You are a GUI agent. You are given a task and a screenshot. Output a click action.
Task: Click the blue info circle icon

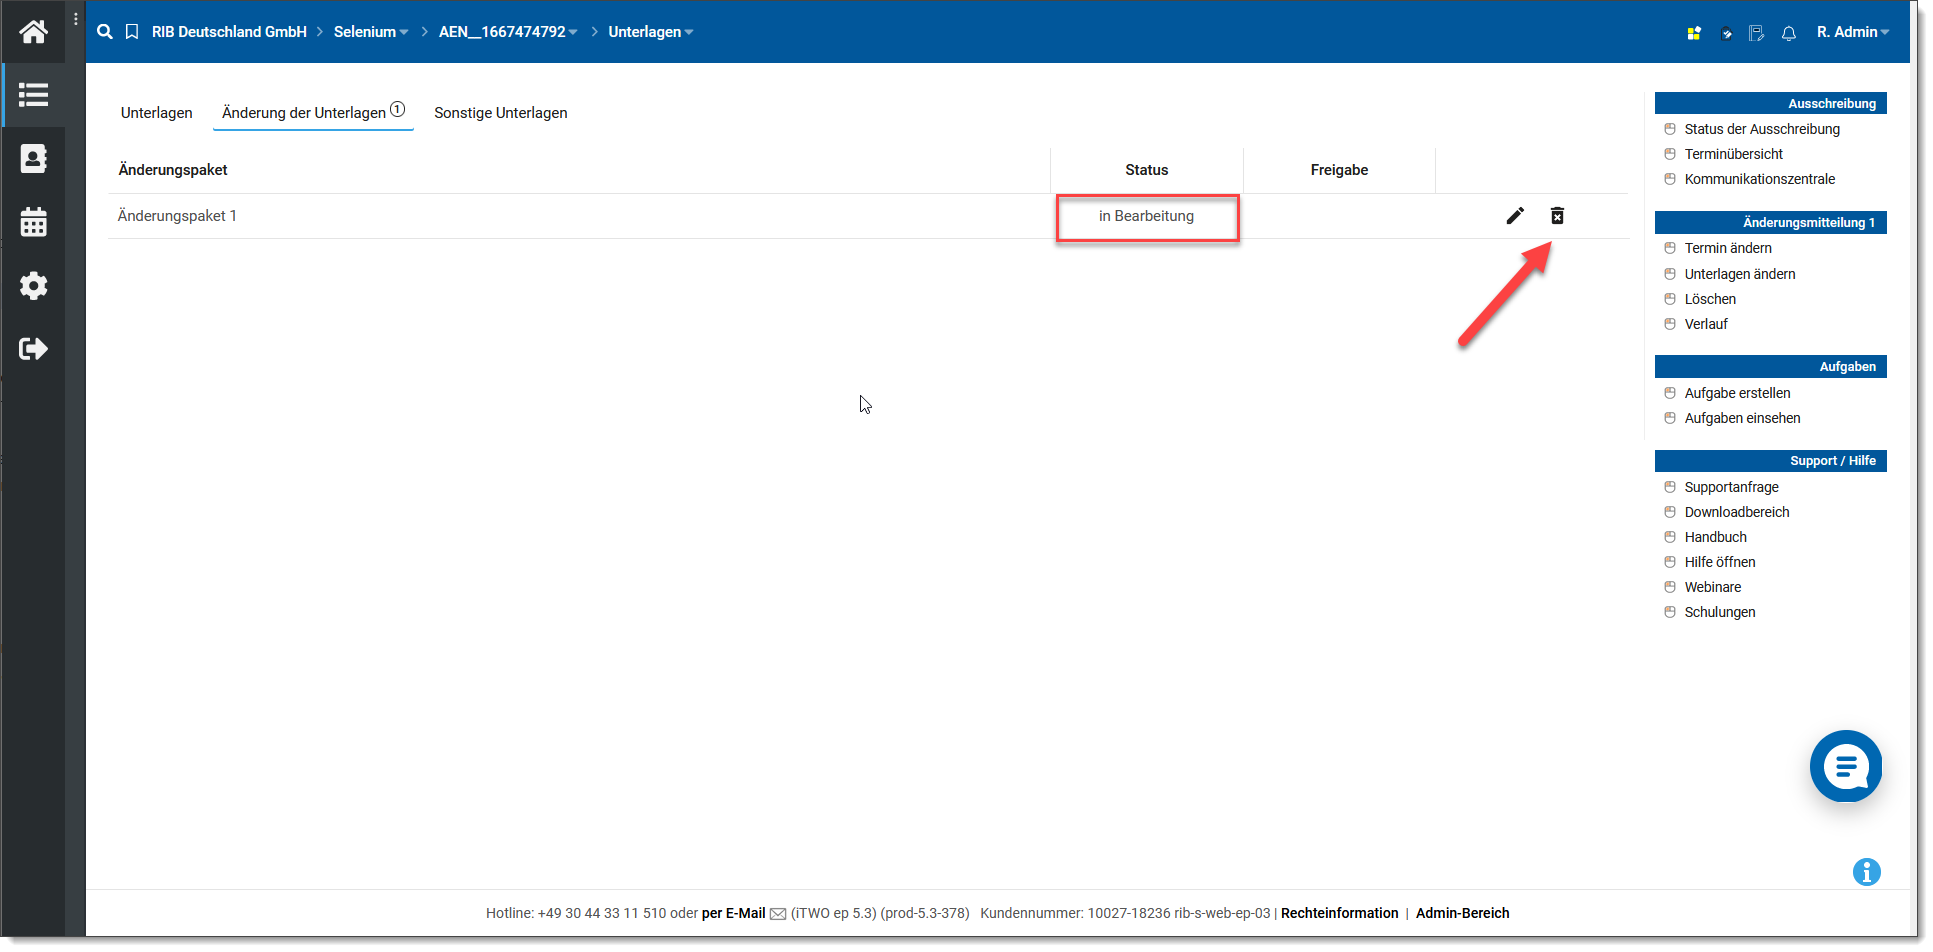[1866, 872]
